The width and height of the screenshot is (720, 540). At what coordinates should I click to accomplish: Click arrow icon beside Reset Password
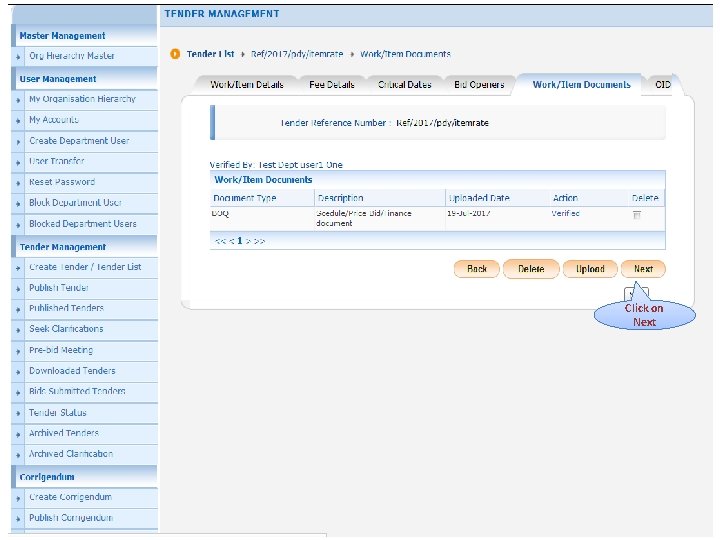pyautogui.click(x=18, y=183)
